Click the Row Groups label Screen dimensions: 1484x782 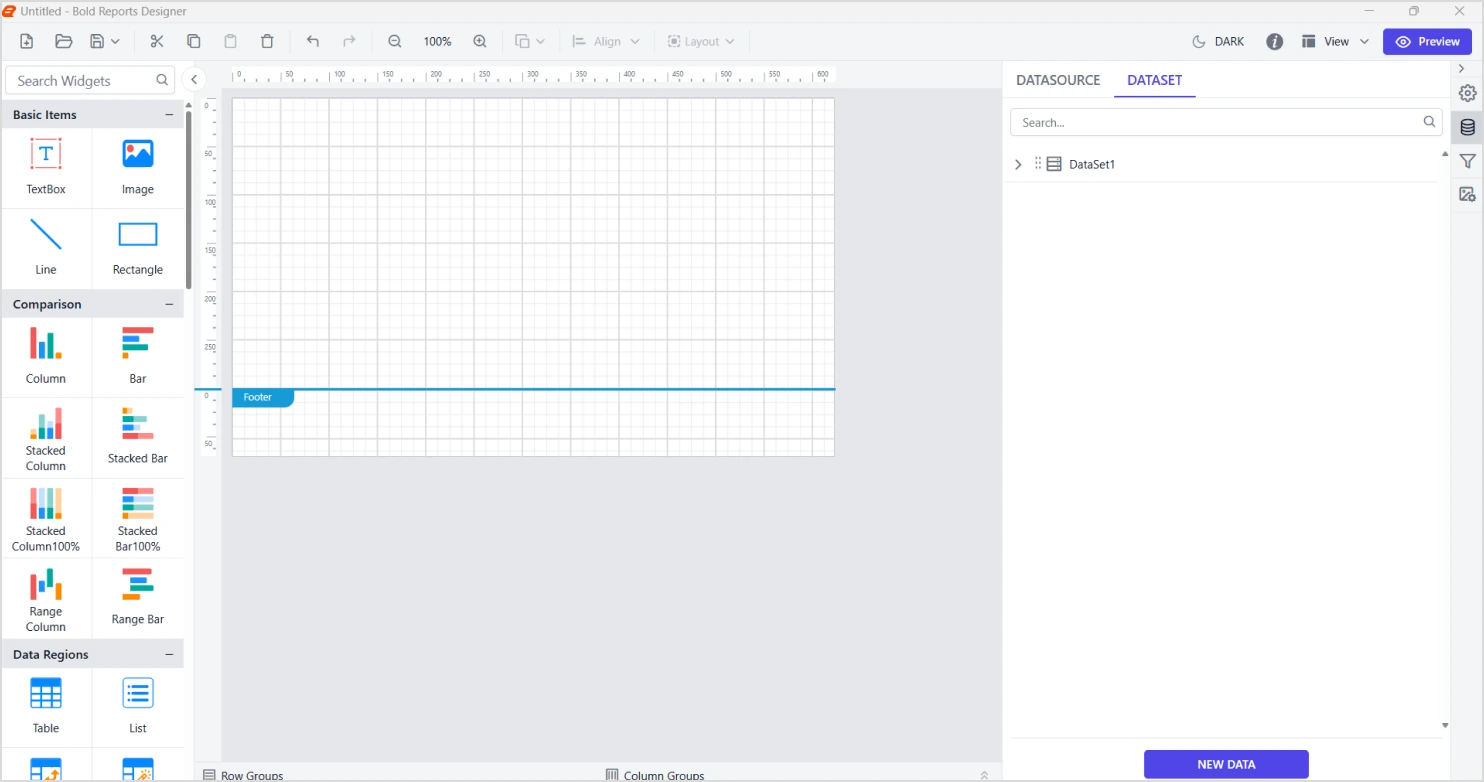(252, 776)
